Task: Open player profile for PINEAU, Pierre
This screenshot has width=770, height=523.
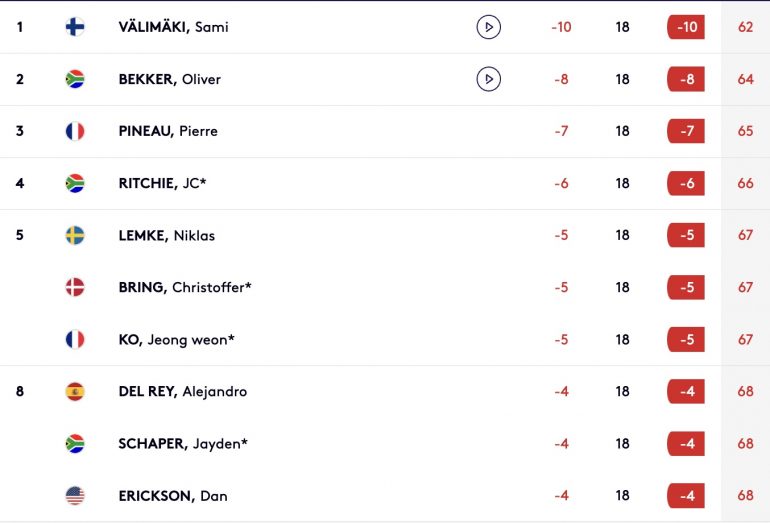Action: (x=168, y=131)
